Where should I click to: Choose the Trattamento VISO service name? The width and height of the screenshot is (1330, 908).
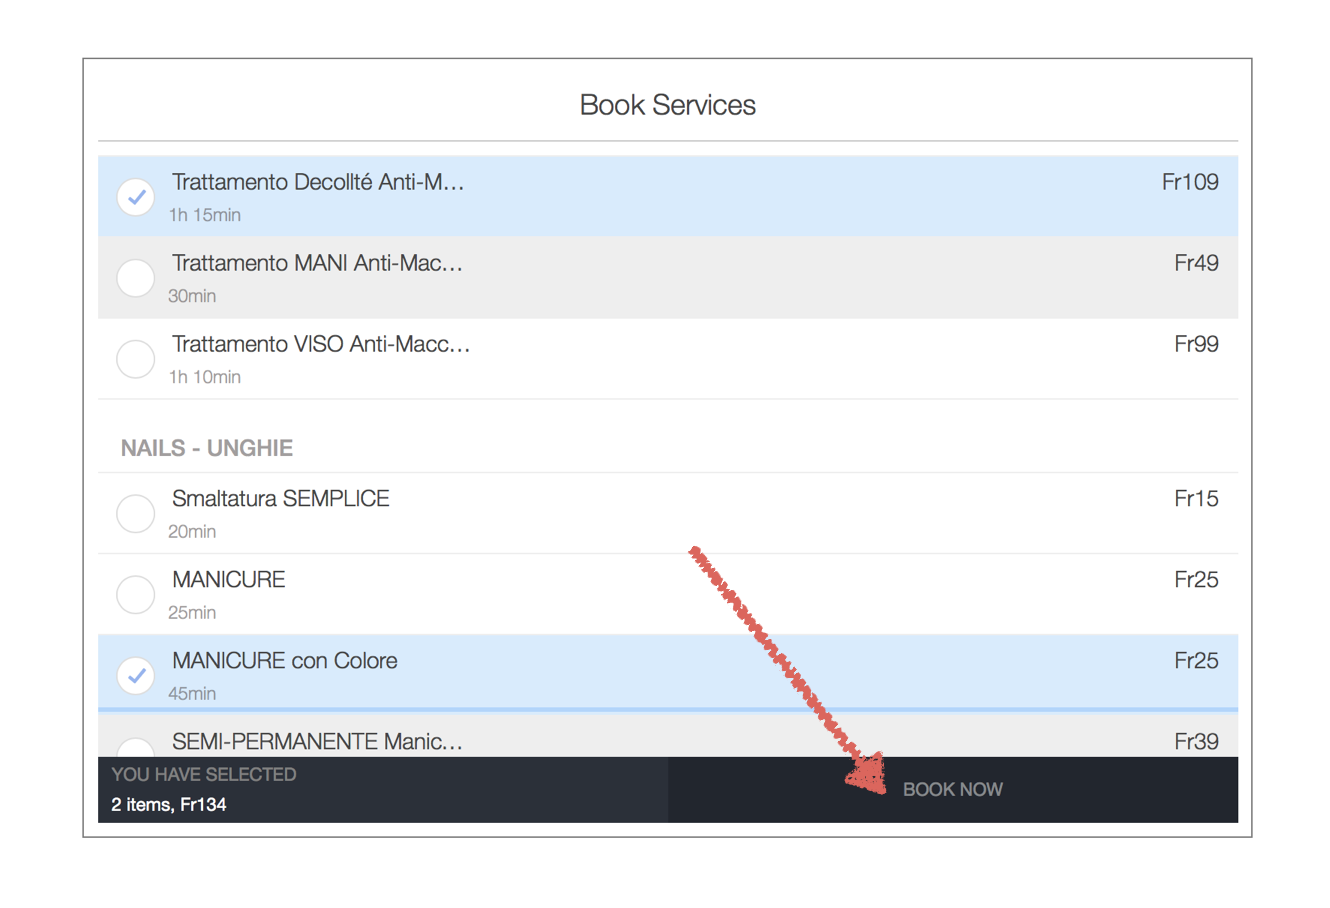(x=320, y=344)
